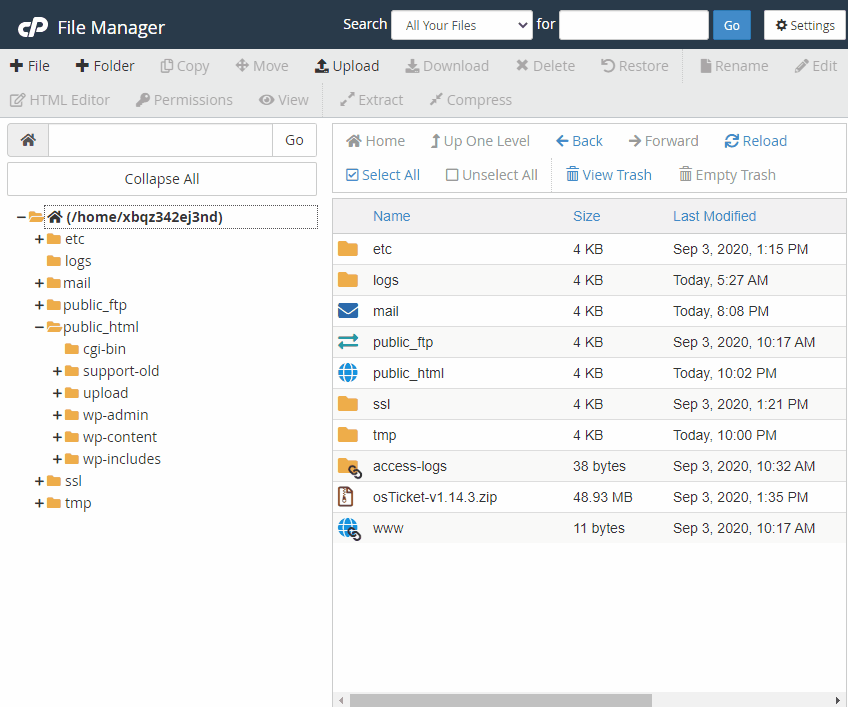Sort by Last Modified column header
848x707 pixels.
click(x=714, y=216)
